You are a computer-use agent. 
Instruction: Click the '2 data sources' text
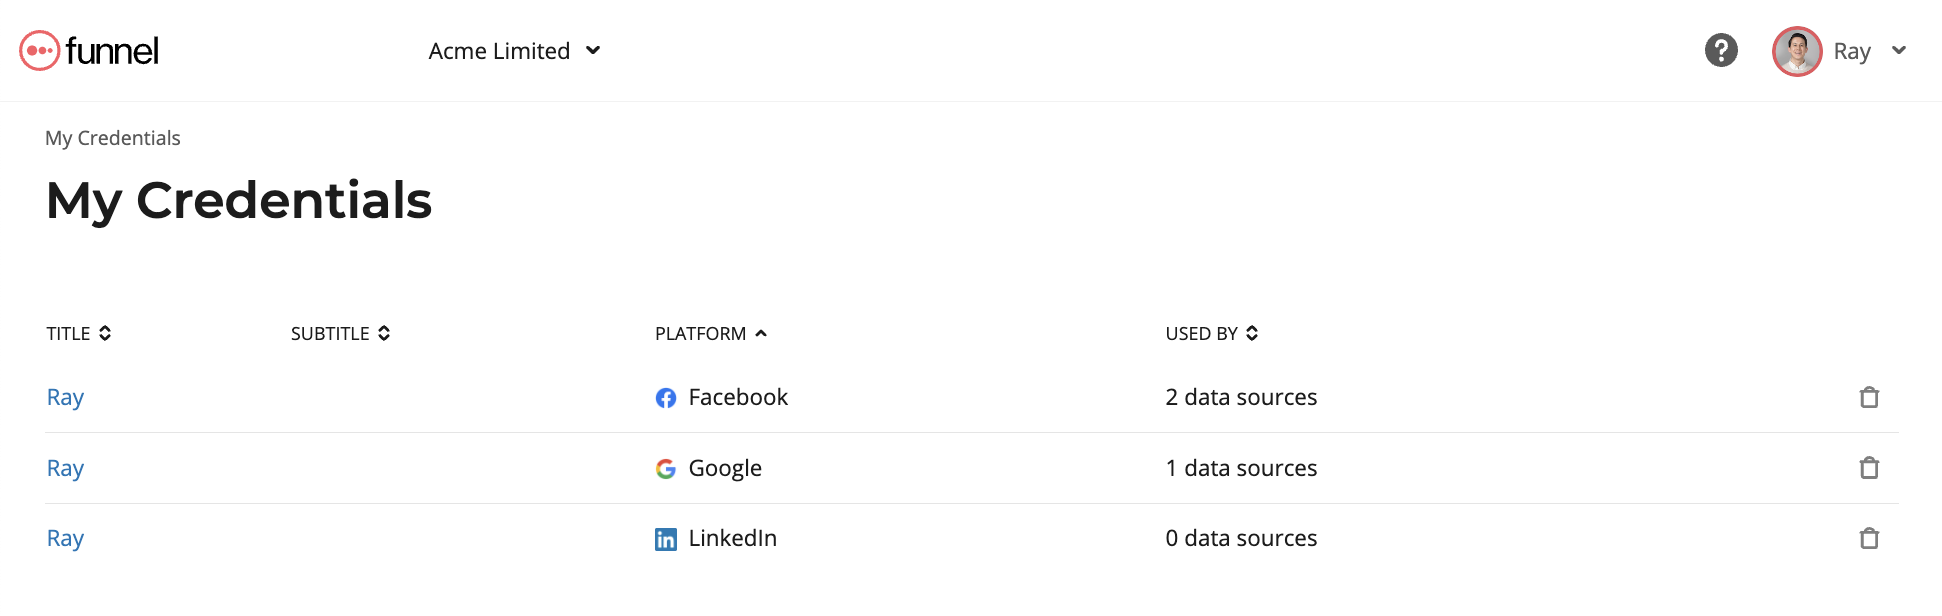[1241, 398]
